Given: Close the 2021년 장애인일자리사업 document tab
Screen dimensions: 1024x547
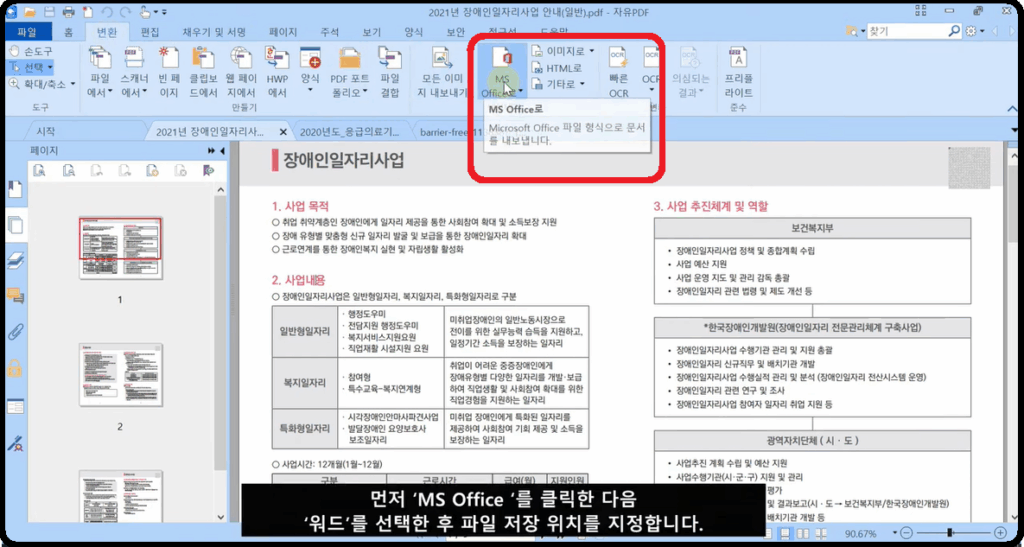Looking at the screenshot, I should point(283,132).
